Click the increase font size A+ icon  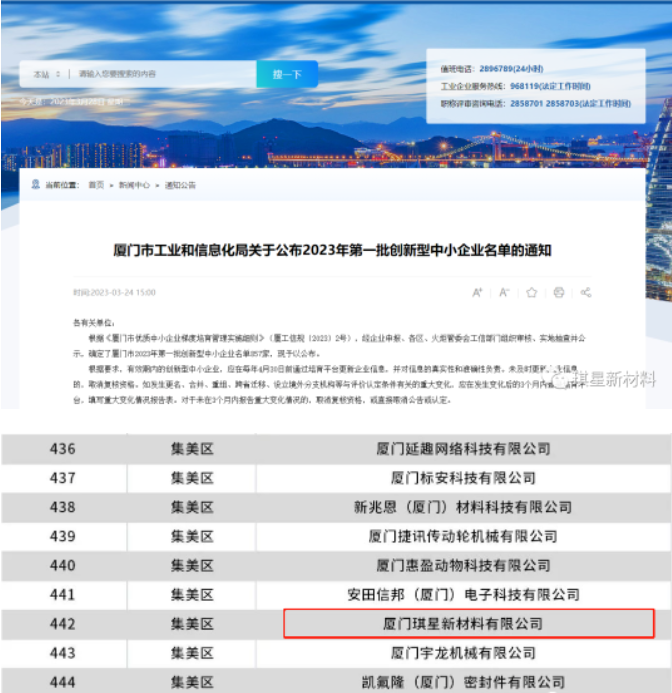pyautogui.click(x=477, y=292)
